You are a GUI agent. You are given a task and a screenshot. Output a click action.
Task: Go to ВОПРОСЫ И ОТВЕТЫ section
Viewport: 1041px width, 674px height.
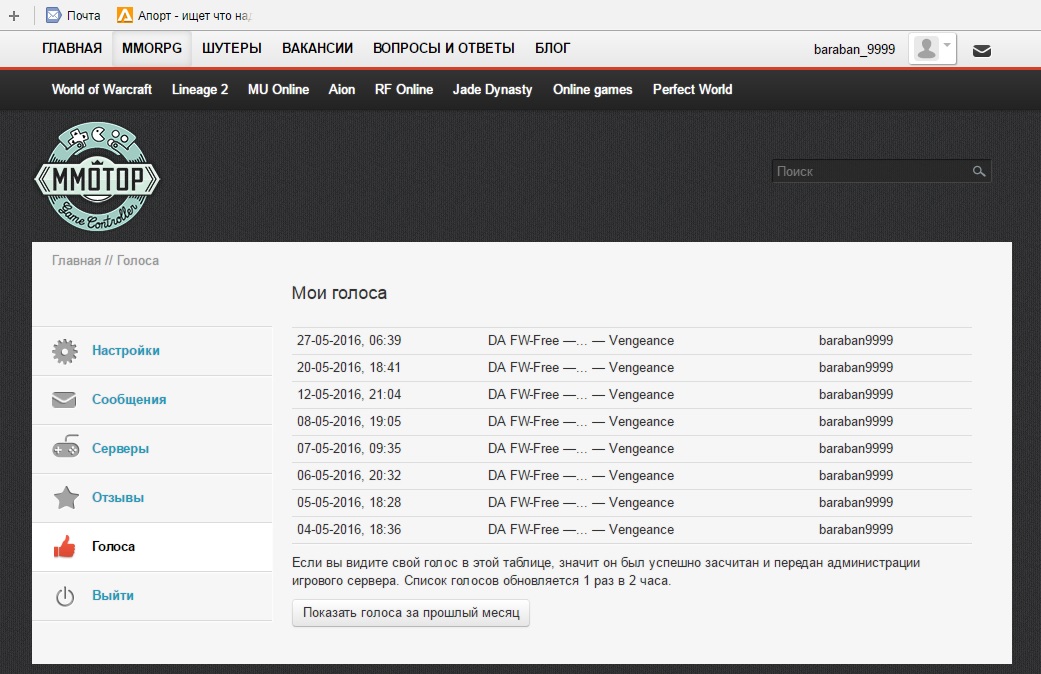(x=443, y=48)
